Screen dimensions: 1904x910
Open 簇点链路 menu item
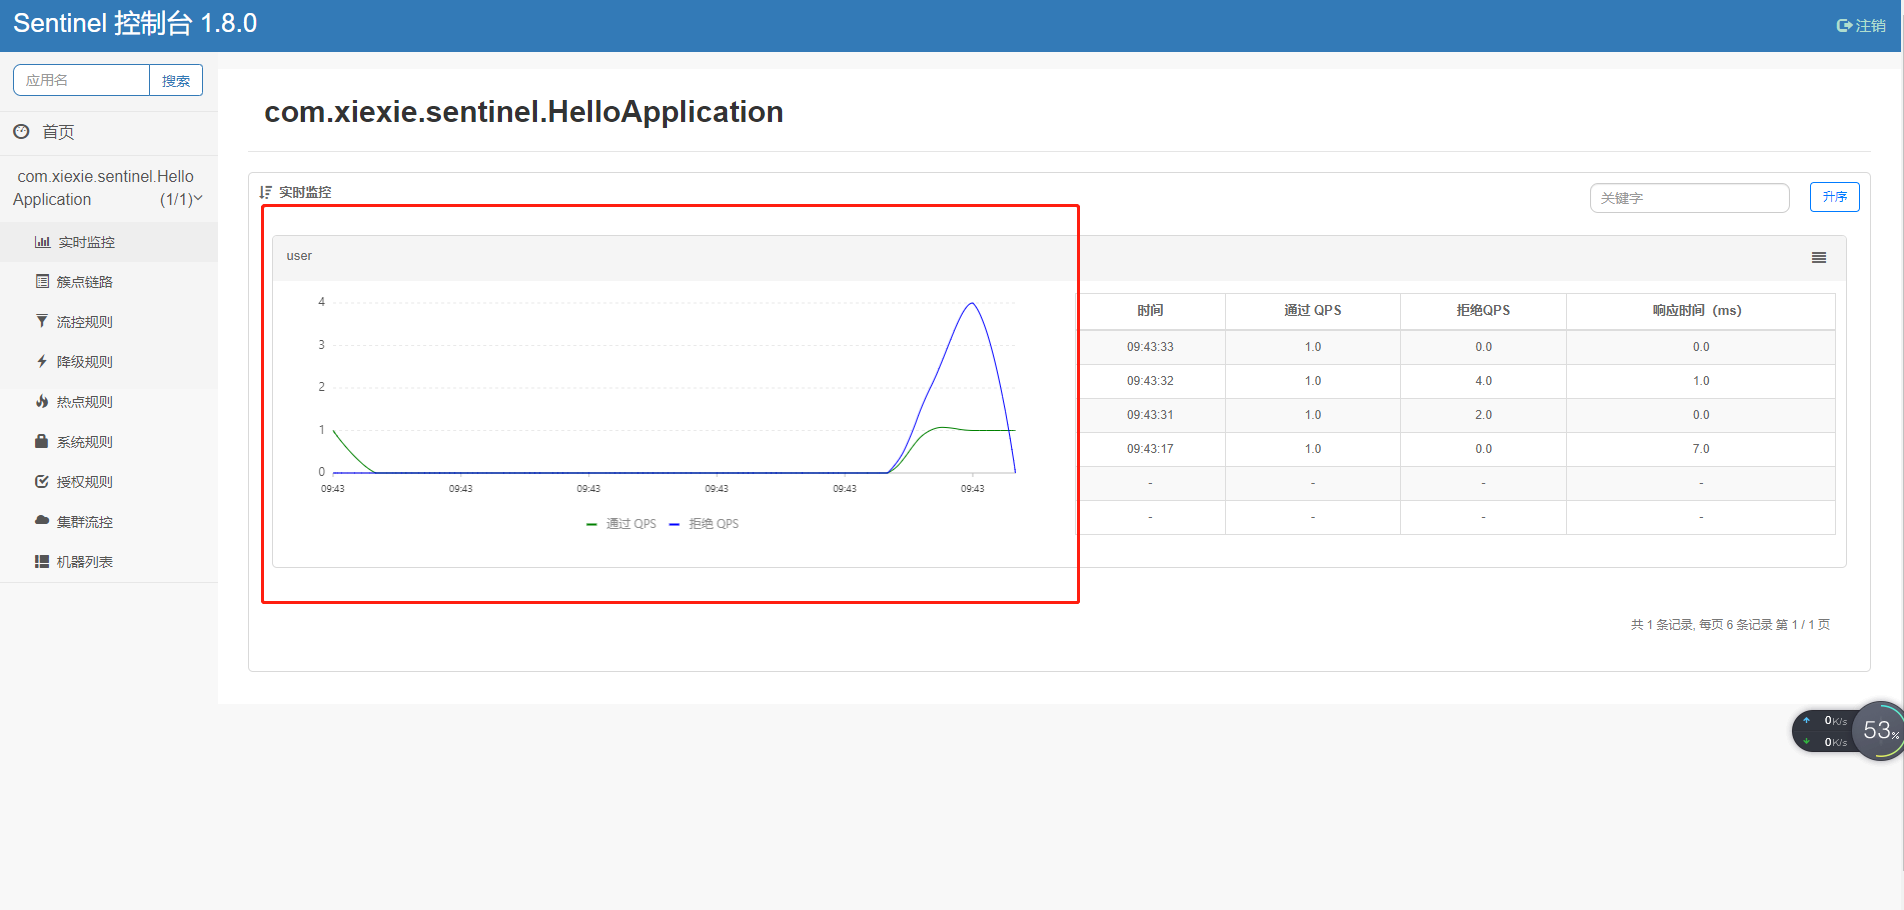coord(109,282)
